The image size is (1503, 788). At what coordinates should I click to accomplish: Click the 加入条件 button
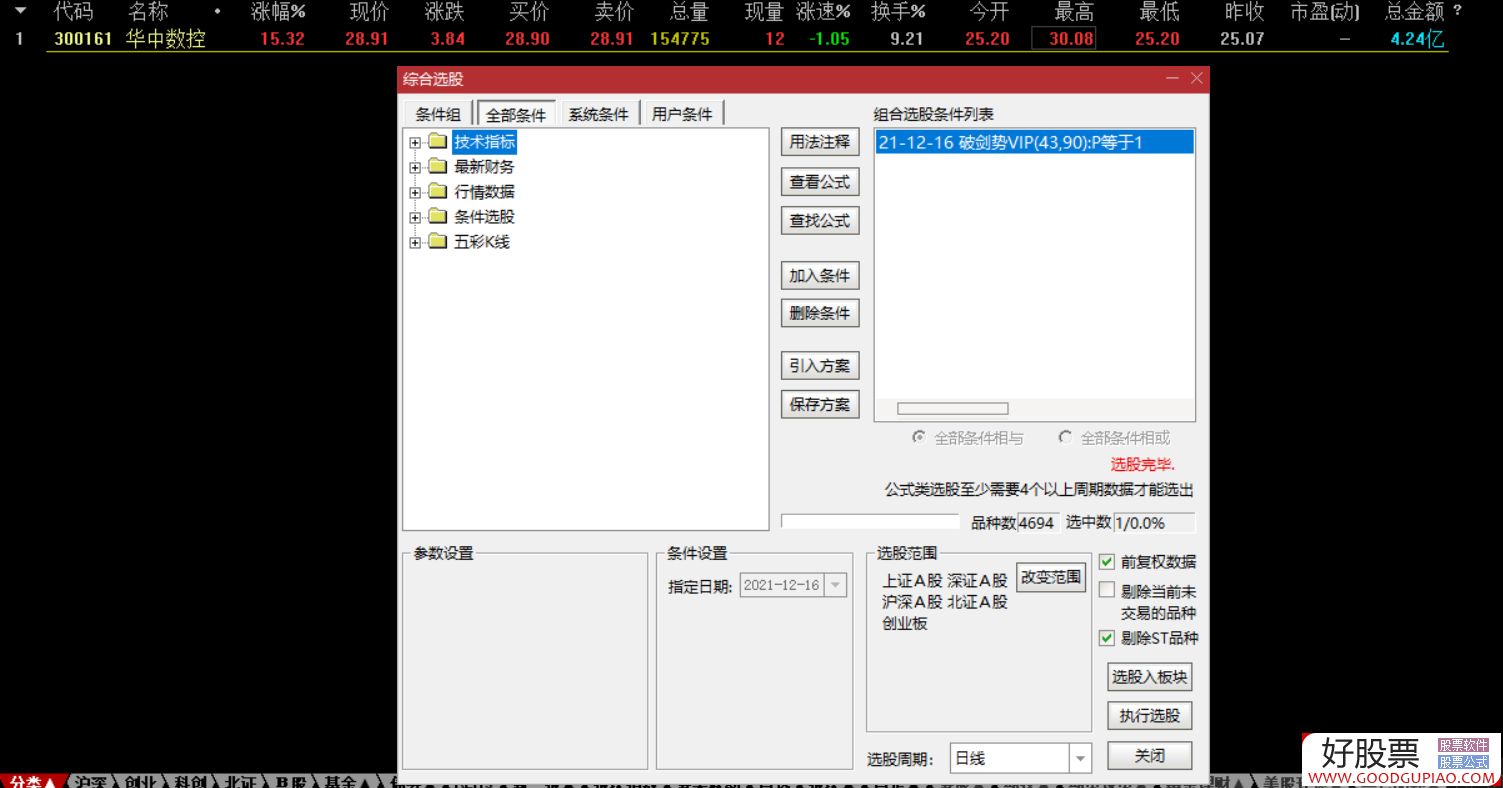[820, 276]
